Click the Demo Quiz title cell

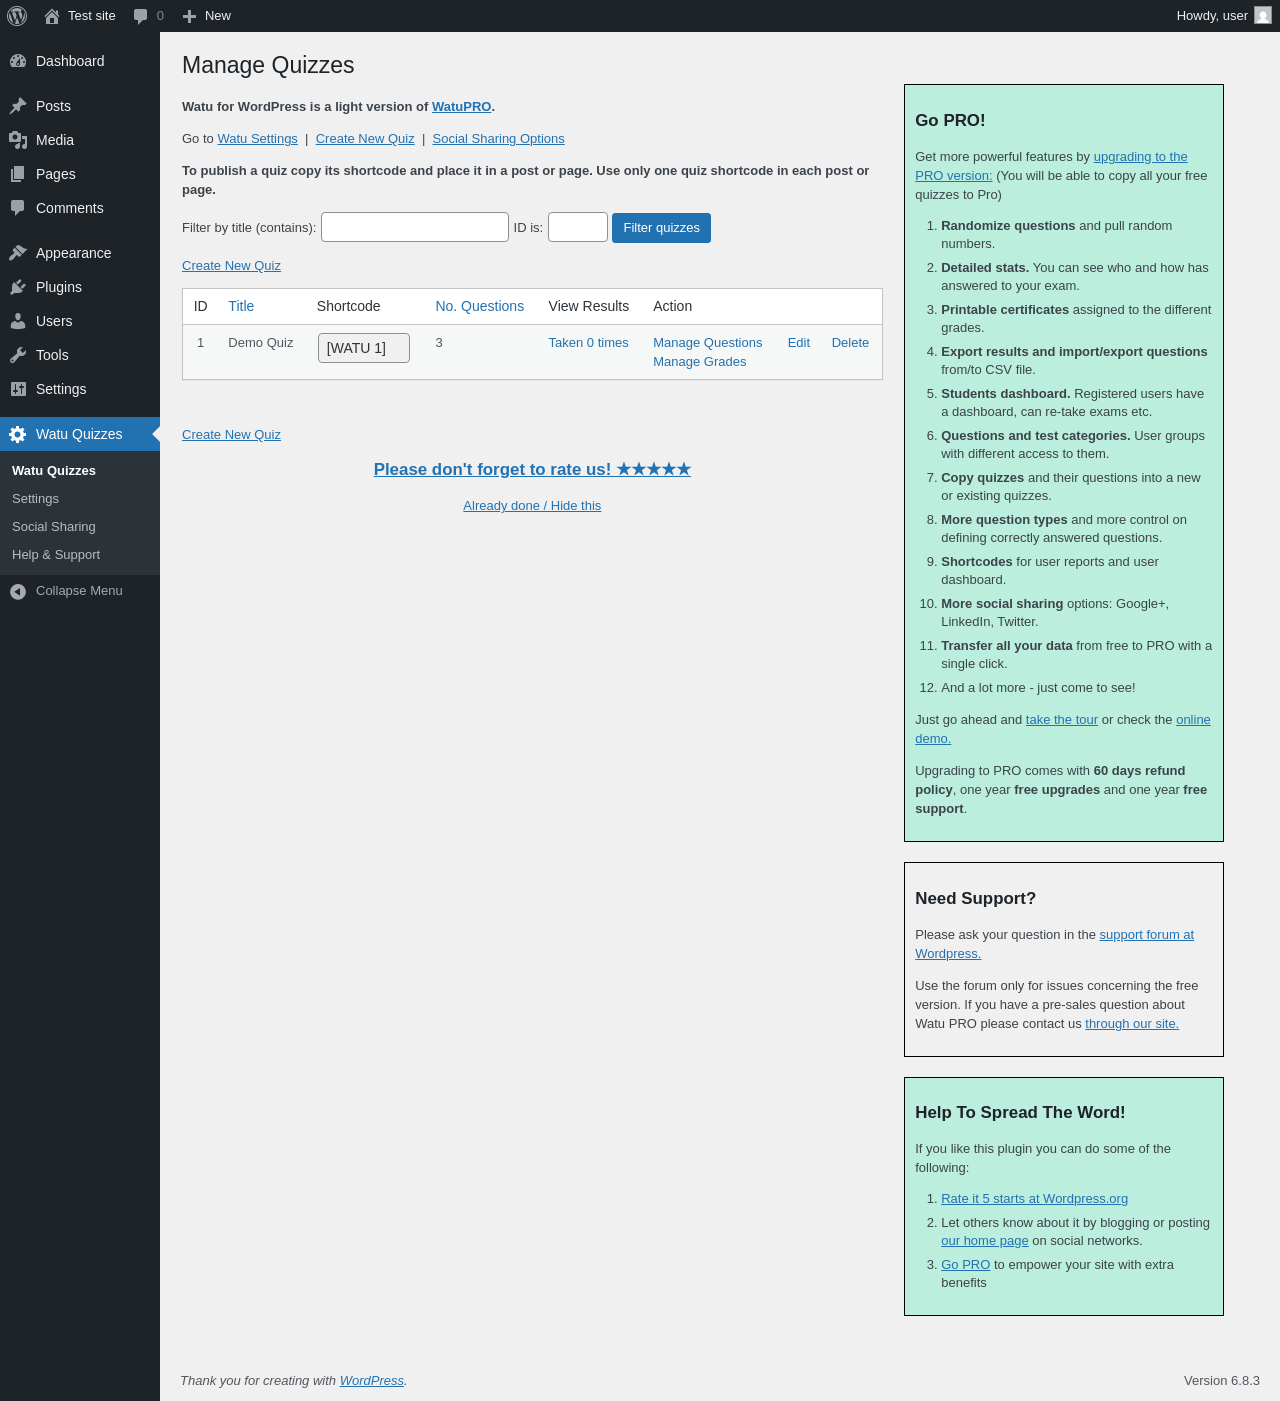pyautogui.click(x=261, y=343)
